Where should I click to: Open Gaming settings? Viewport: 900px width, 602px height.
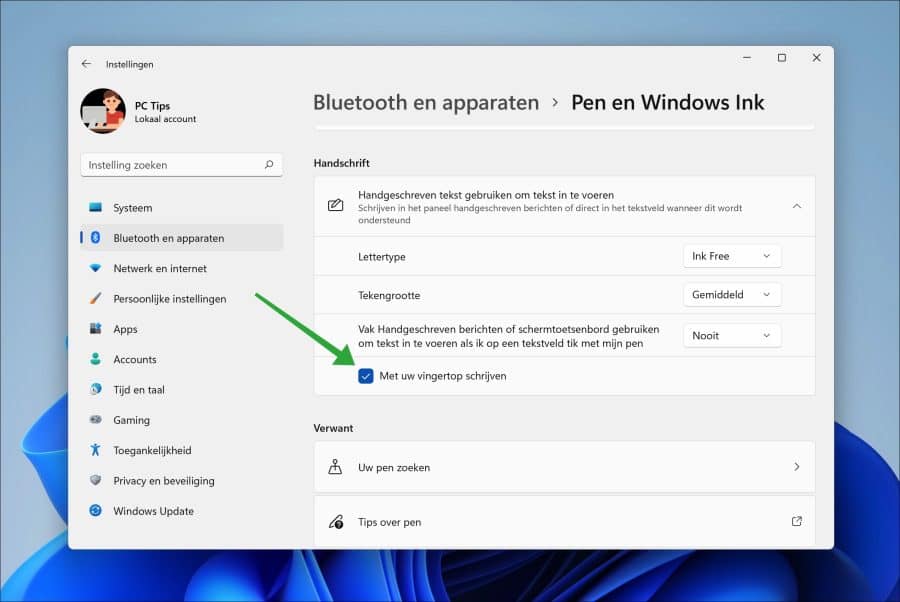182,420
